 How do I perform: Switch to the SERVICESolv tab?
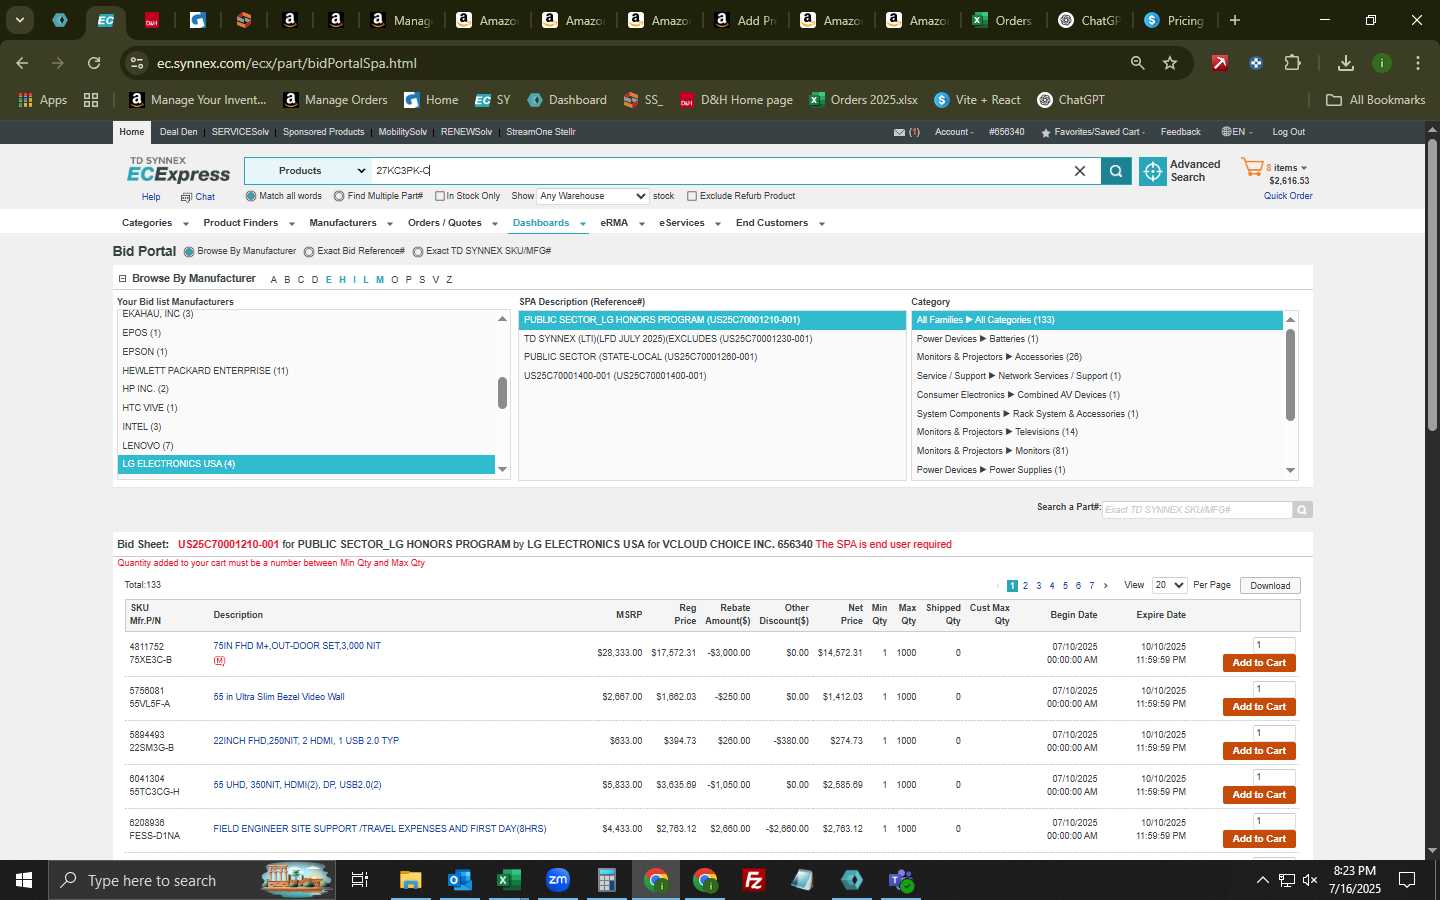240,132
